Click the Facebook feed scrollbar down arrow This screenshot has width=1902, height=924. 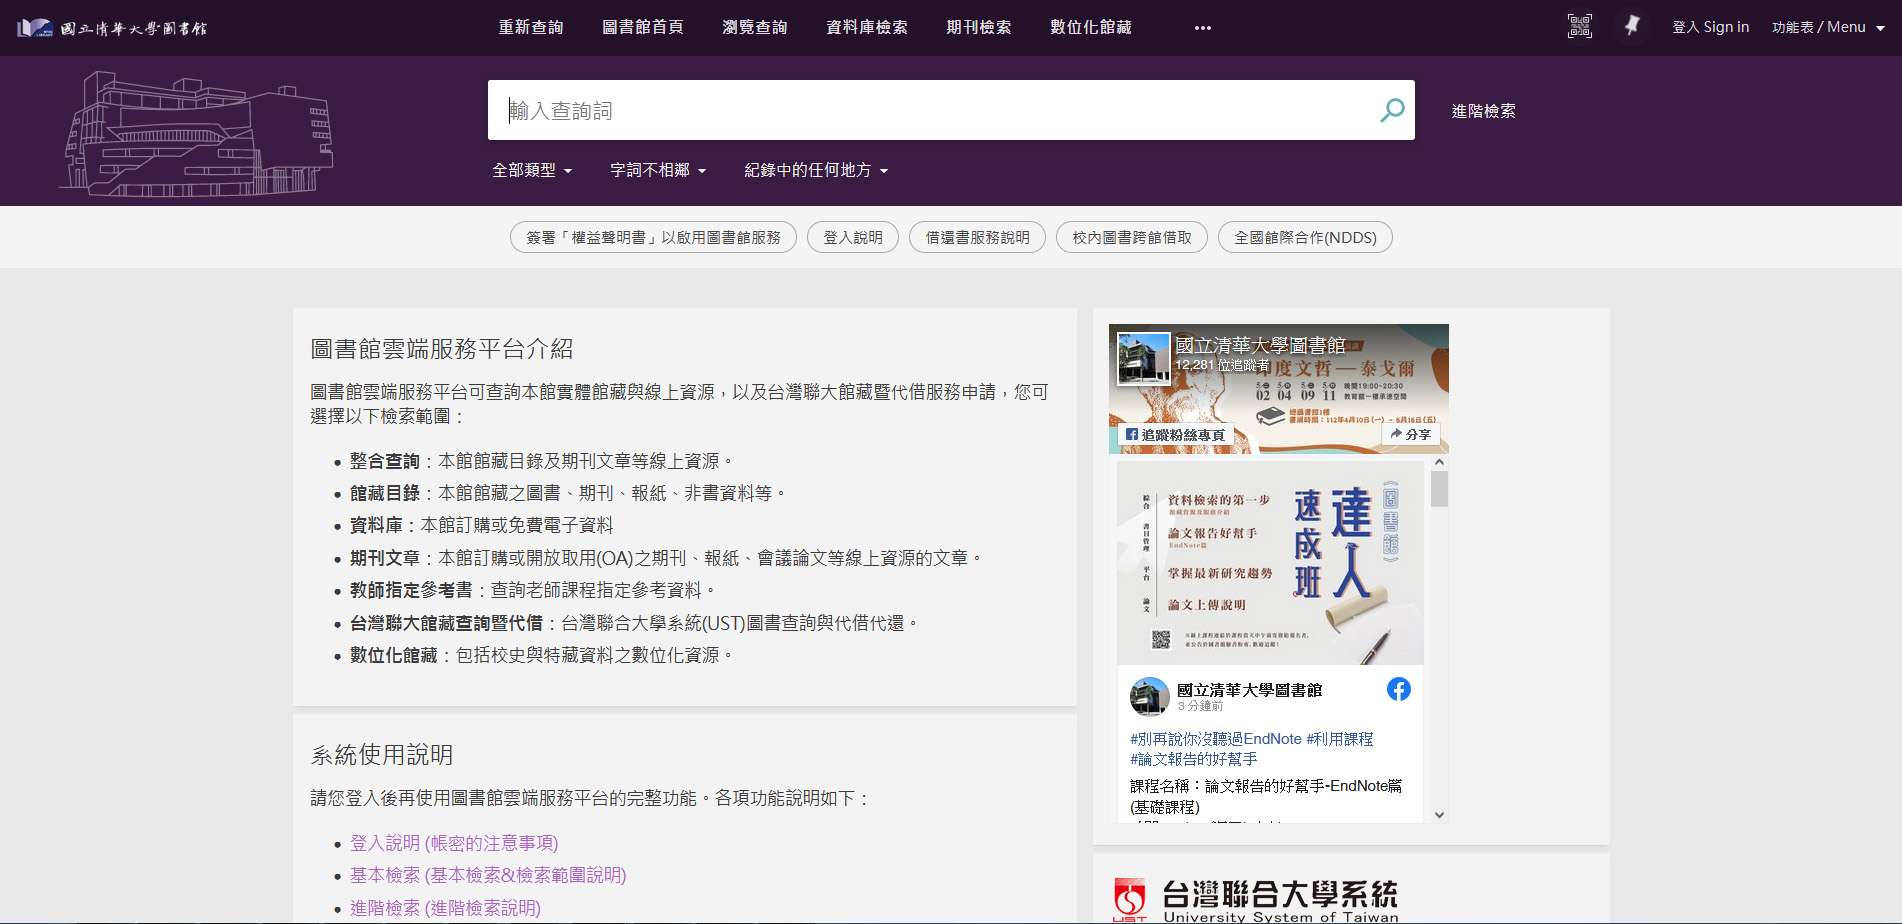click(1439, 815)
